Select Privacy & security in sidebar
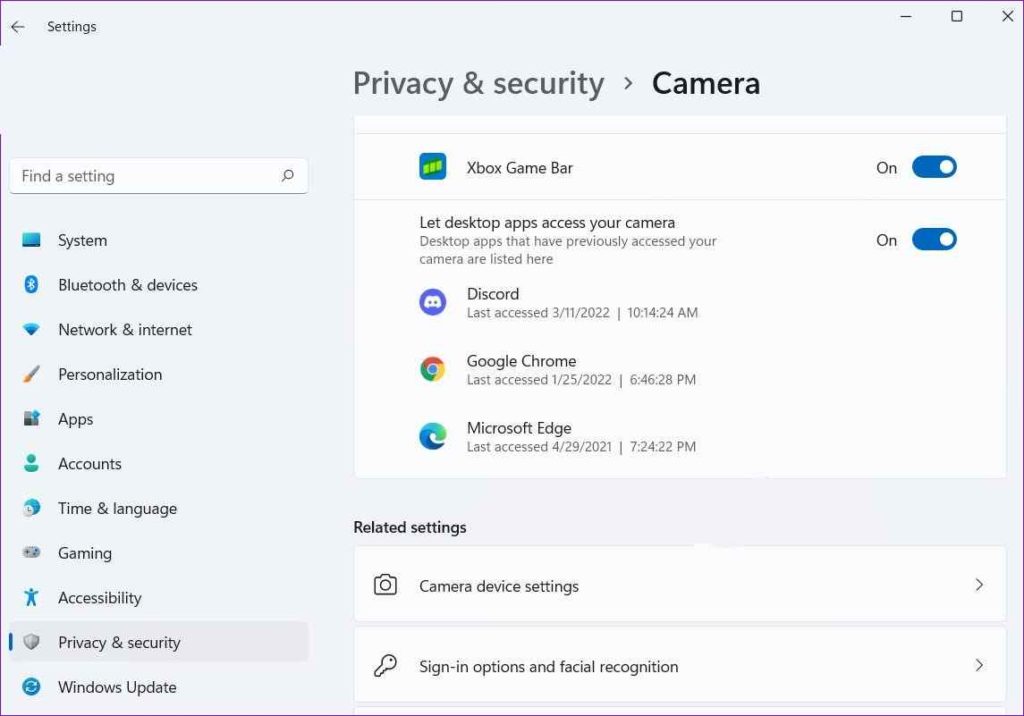This screenshot has height=716, width=1024. pyautogui.click(x=159, y=642)
